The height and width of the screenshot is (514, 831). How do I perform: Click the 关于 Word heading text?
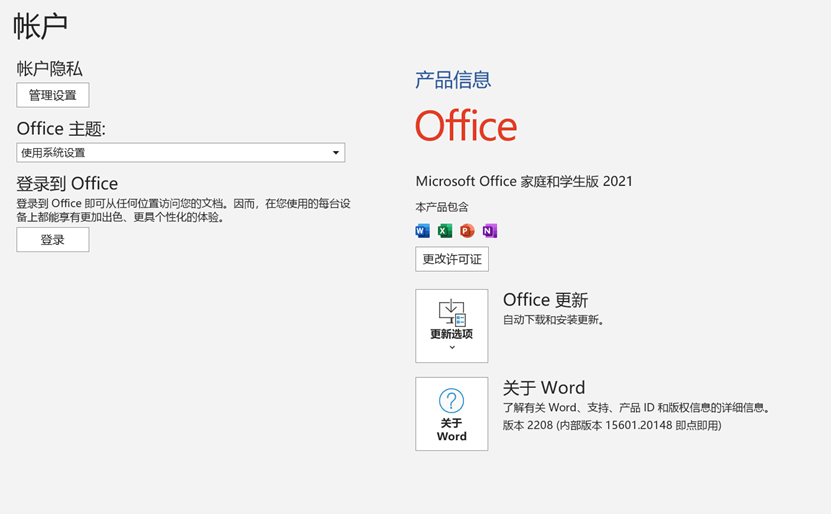[x=544, y=387]
